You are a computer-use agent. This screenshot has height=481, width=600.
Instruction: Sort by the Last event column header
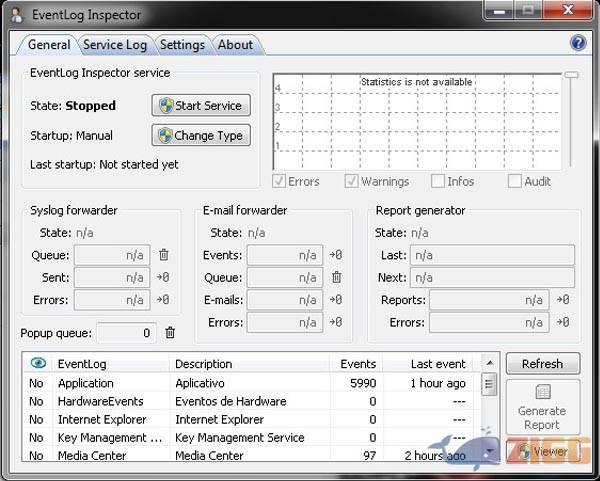pyautogui.click(x=428, y=364)
